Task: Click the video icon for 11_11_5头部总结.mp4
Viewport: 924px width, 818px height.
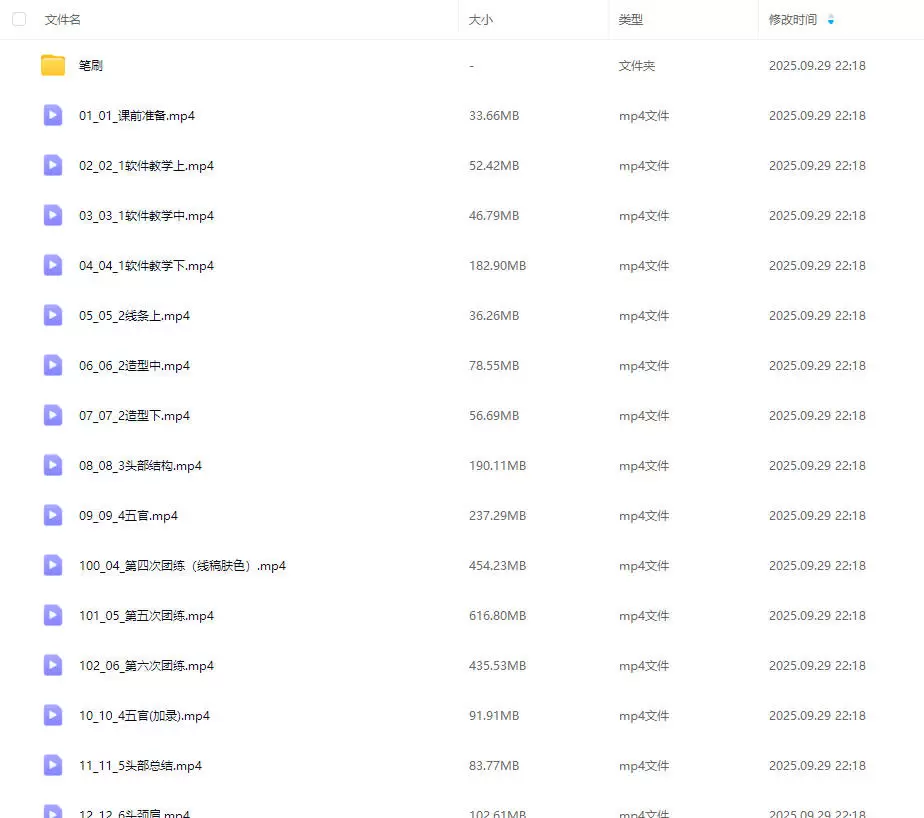Action: (x=53, y=766)
